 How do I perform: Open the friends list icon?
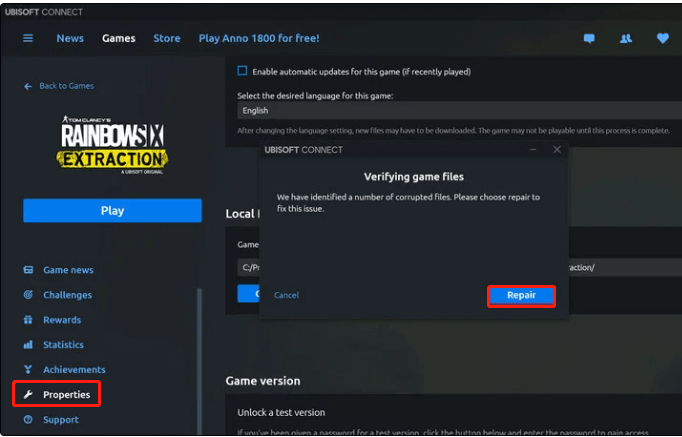point(626,39)
